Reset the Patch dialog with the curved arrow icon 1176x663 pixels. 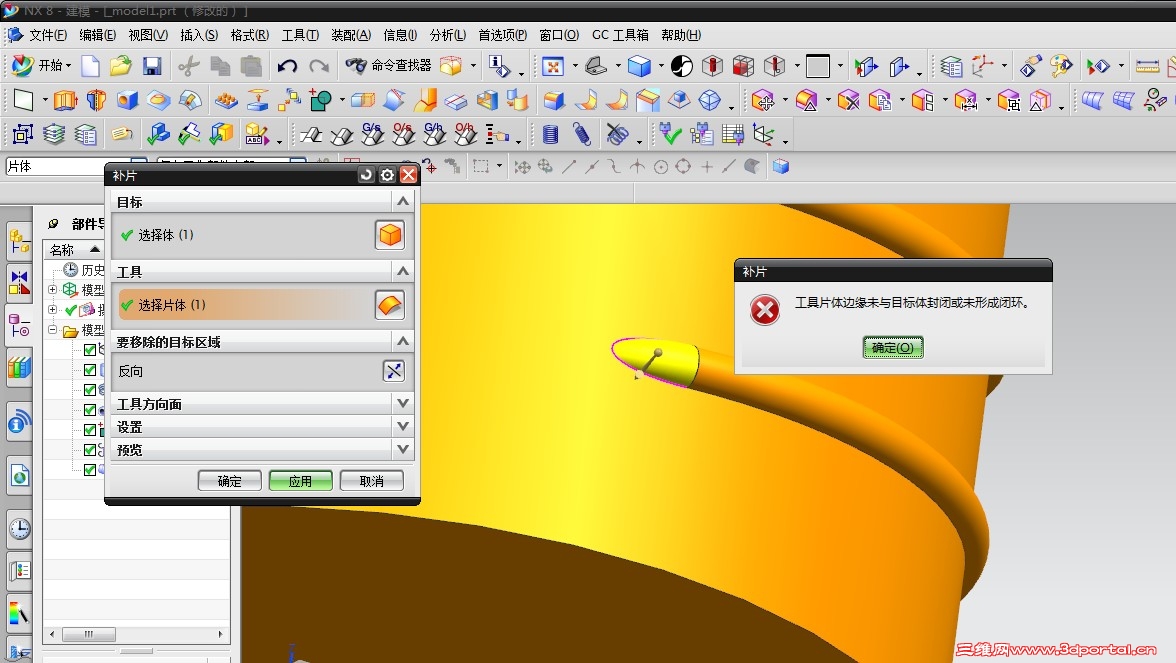pyautogui.click(x=366, y=175)
